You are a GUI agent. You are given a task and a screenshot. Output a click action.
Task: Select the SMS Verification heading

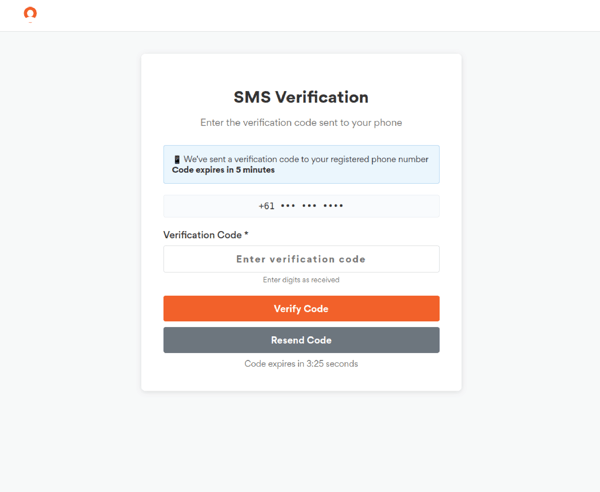[x=301, y=97]
